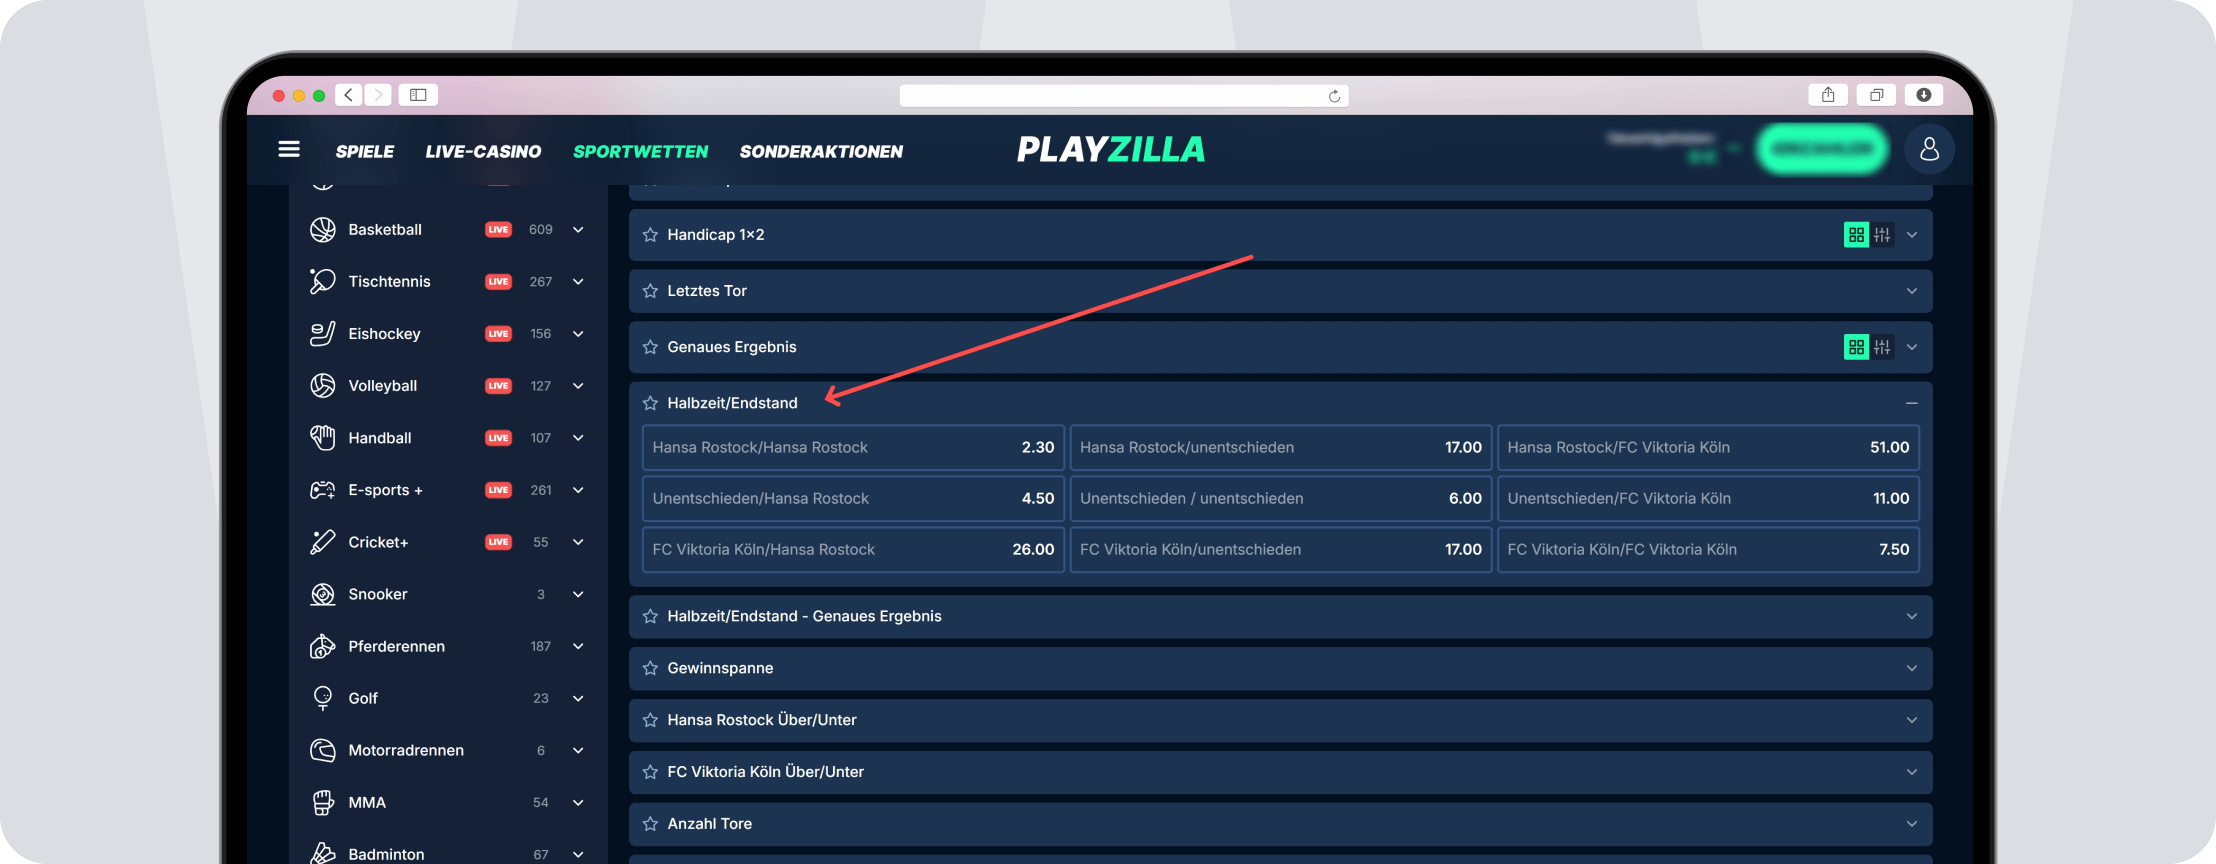The width and height of the screenshot is (2216, 864).
Task: Open the hamburger menu icon
Action: coord(289,150)
